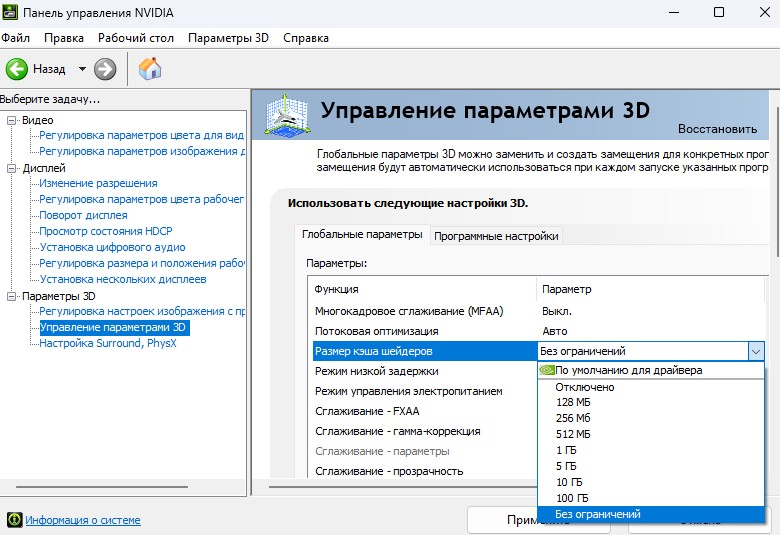Select Многокадровое сглаживание (MFAA) row

click(x=538, y=311)
